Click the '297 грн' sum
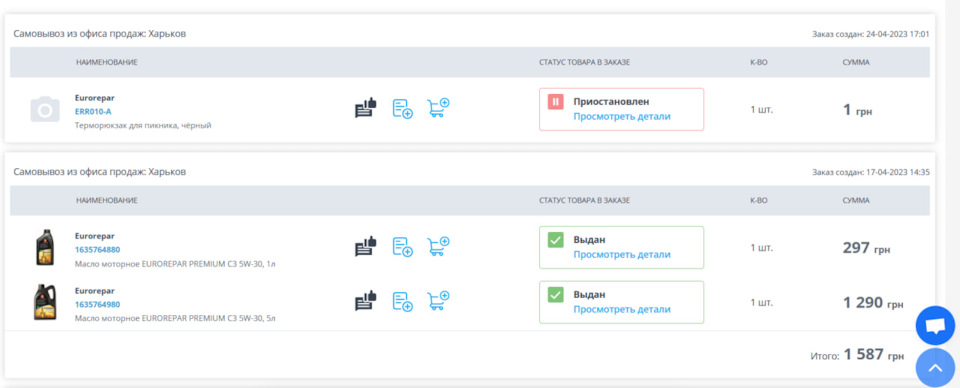Viewport: 960px width, 388px height. click(866, 248)
